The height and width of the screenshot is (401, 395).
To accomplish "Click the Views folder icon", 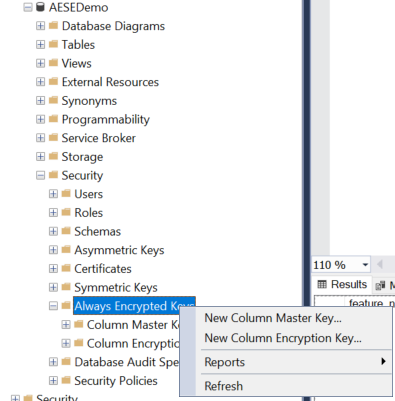I will pos(53,63).
